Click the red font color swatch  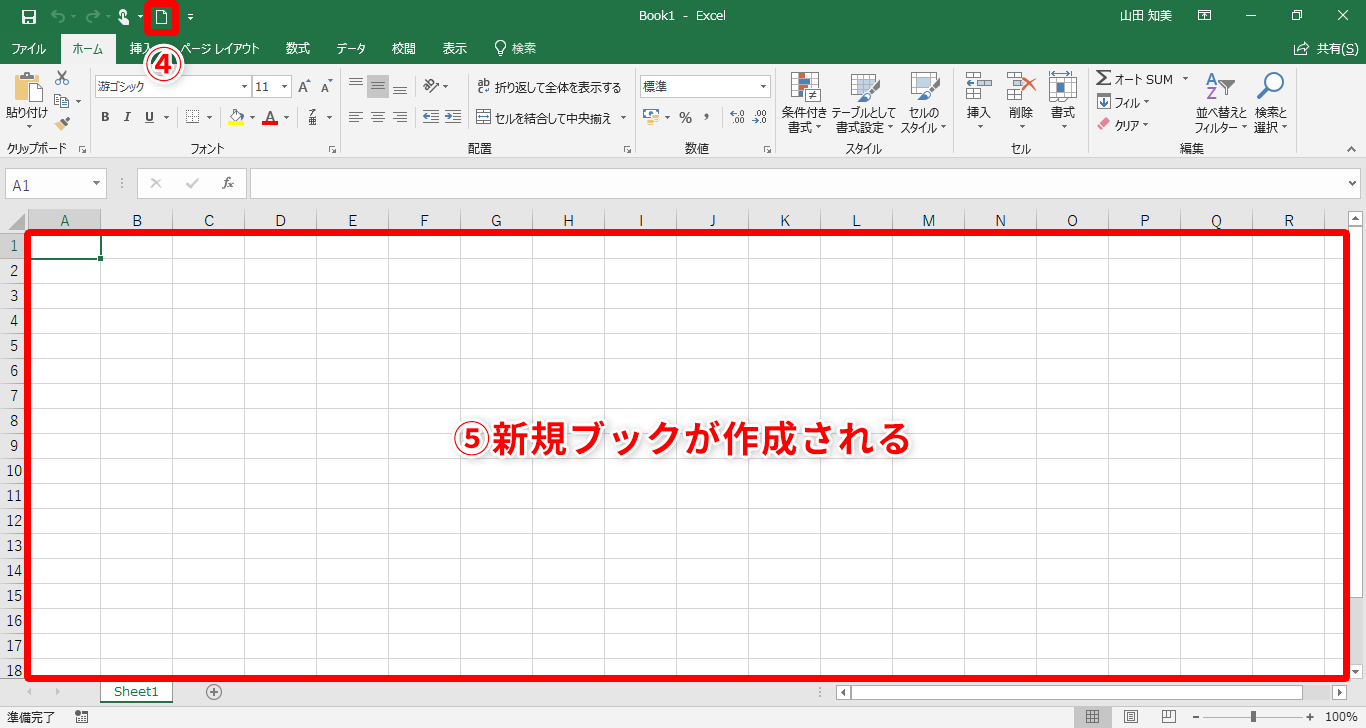(270, 118)
